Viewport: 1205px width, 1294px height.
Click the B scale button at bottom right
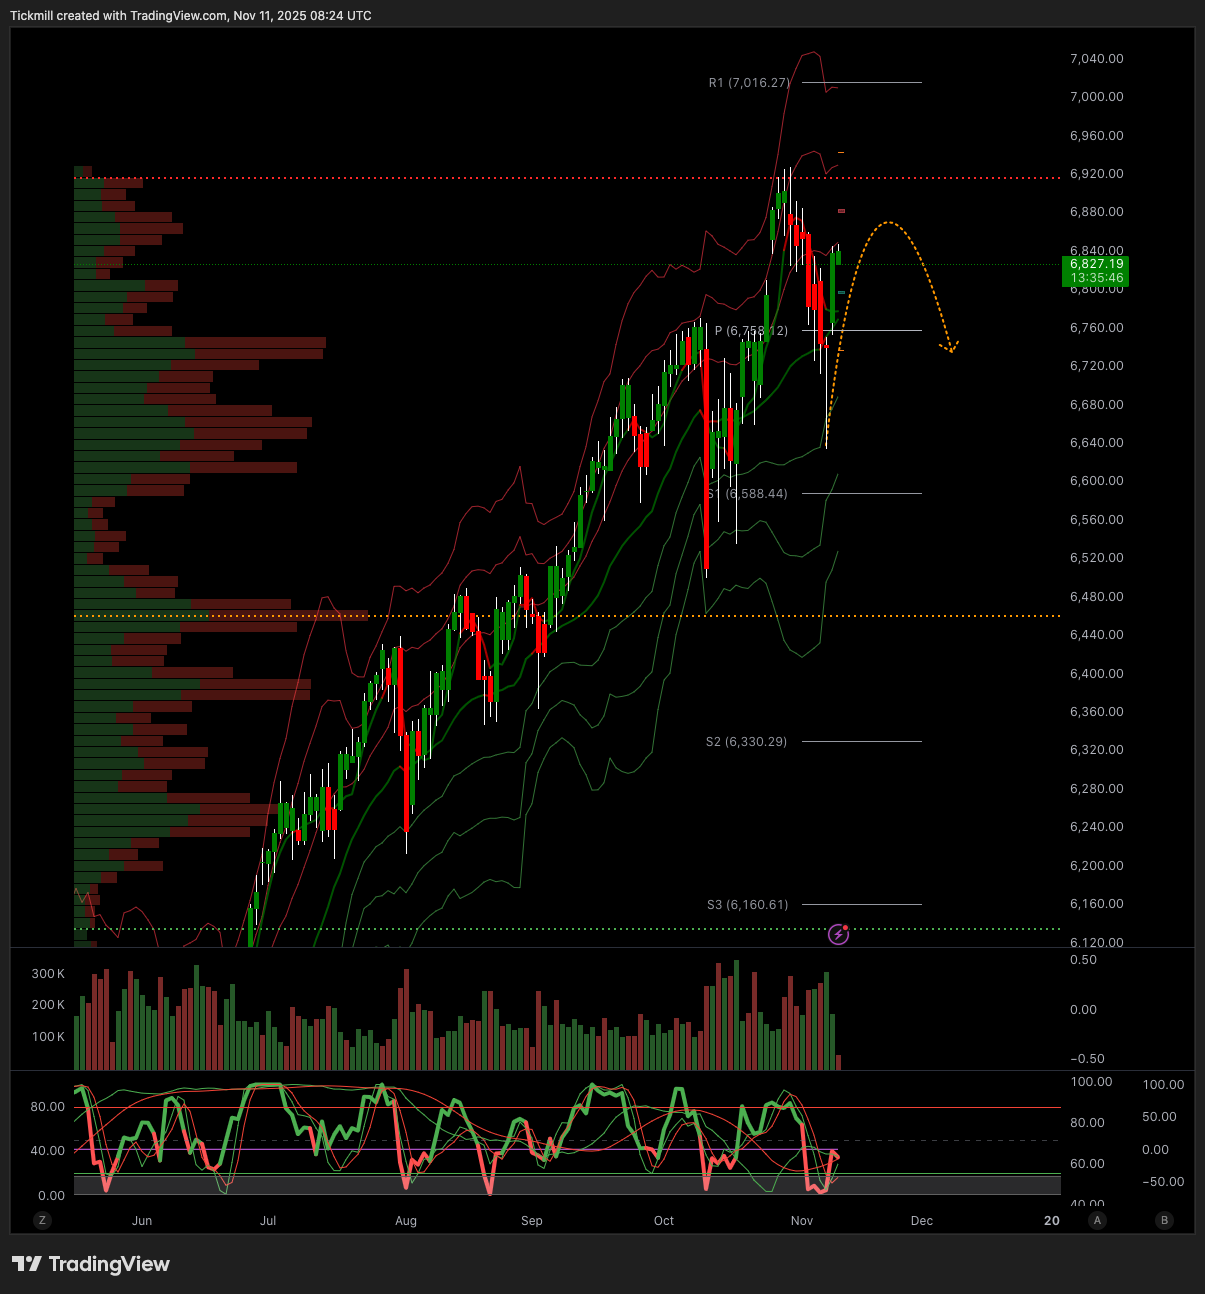click(1164, 1220)
